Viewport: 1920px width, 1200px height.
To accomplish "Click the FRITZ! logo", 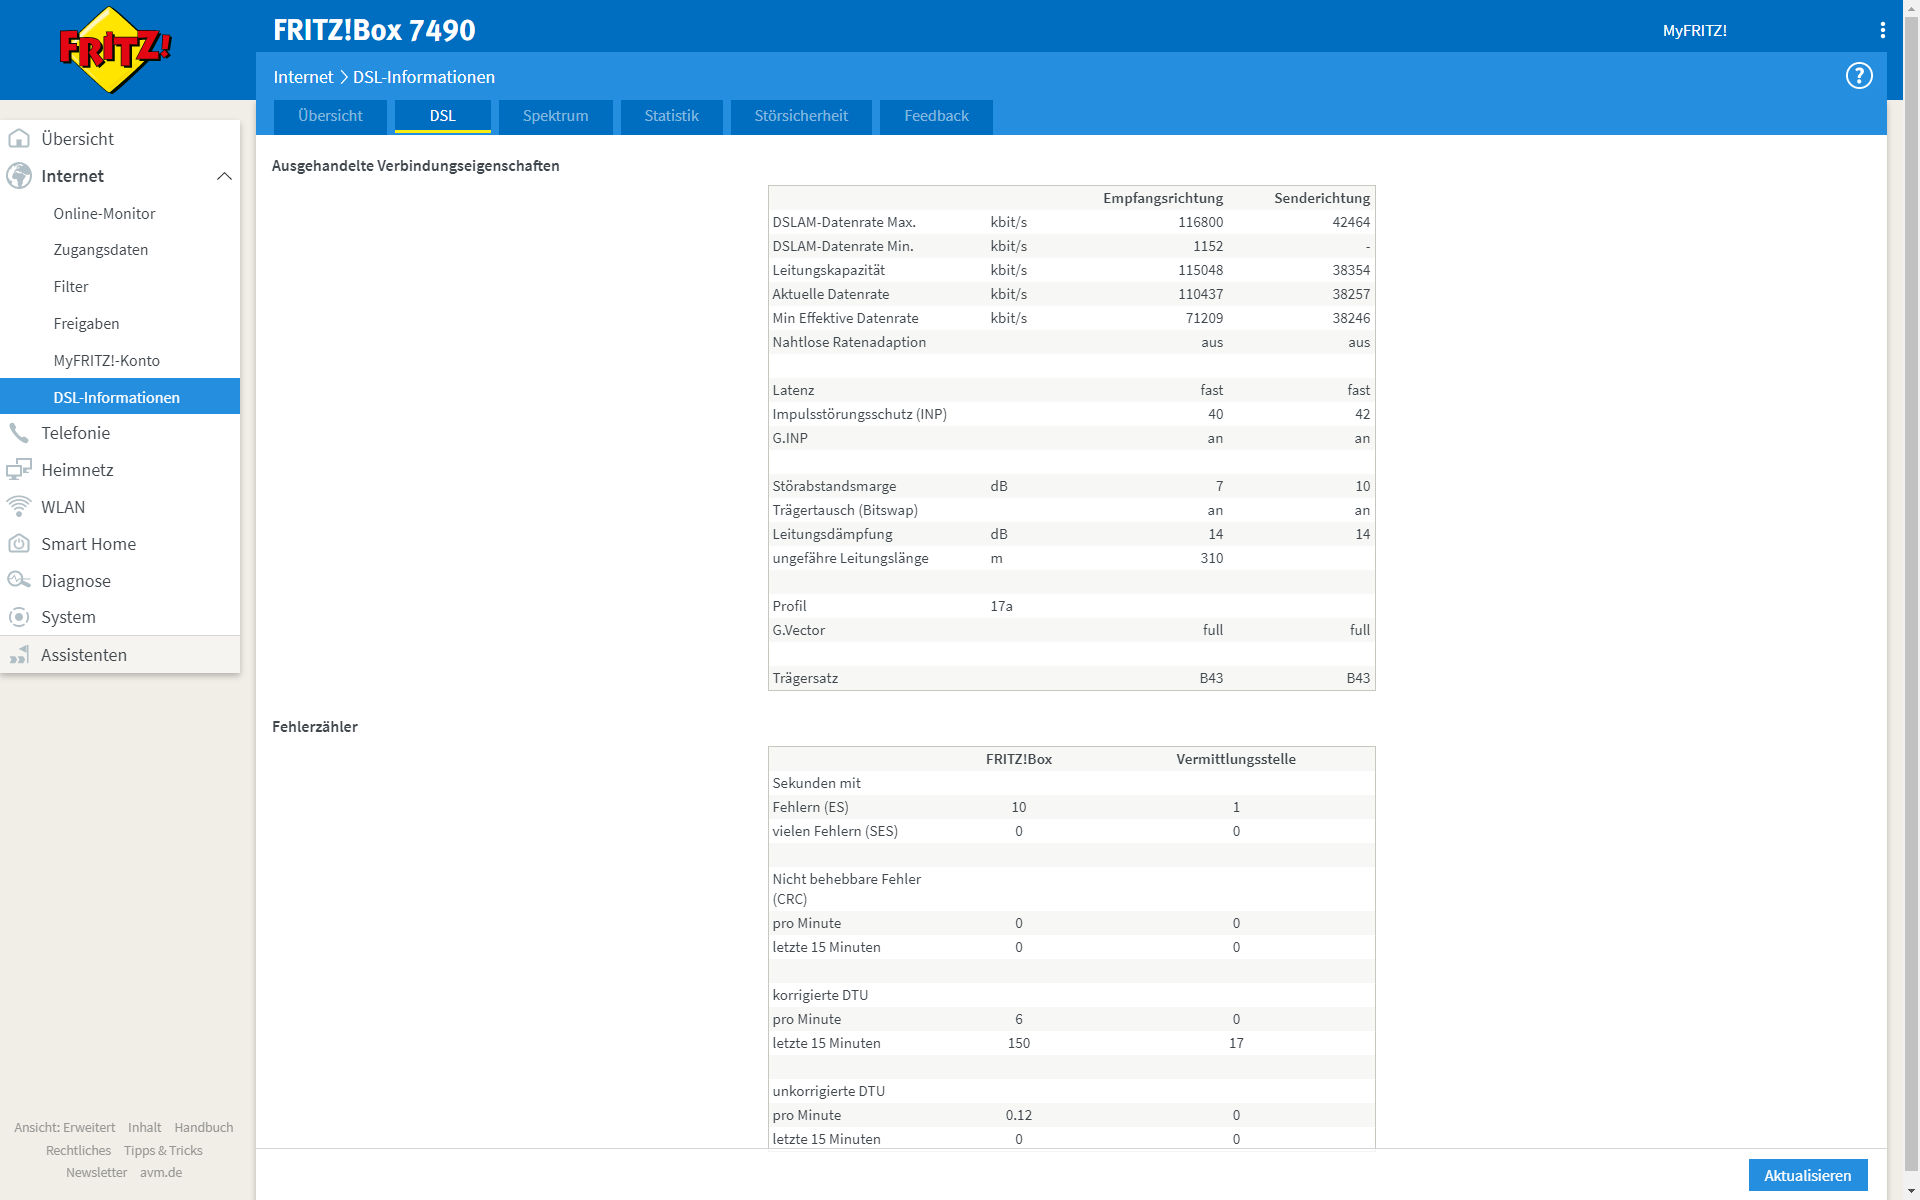I will [115, 49].
